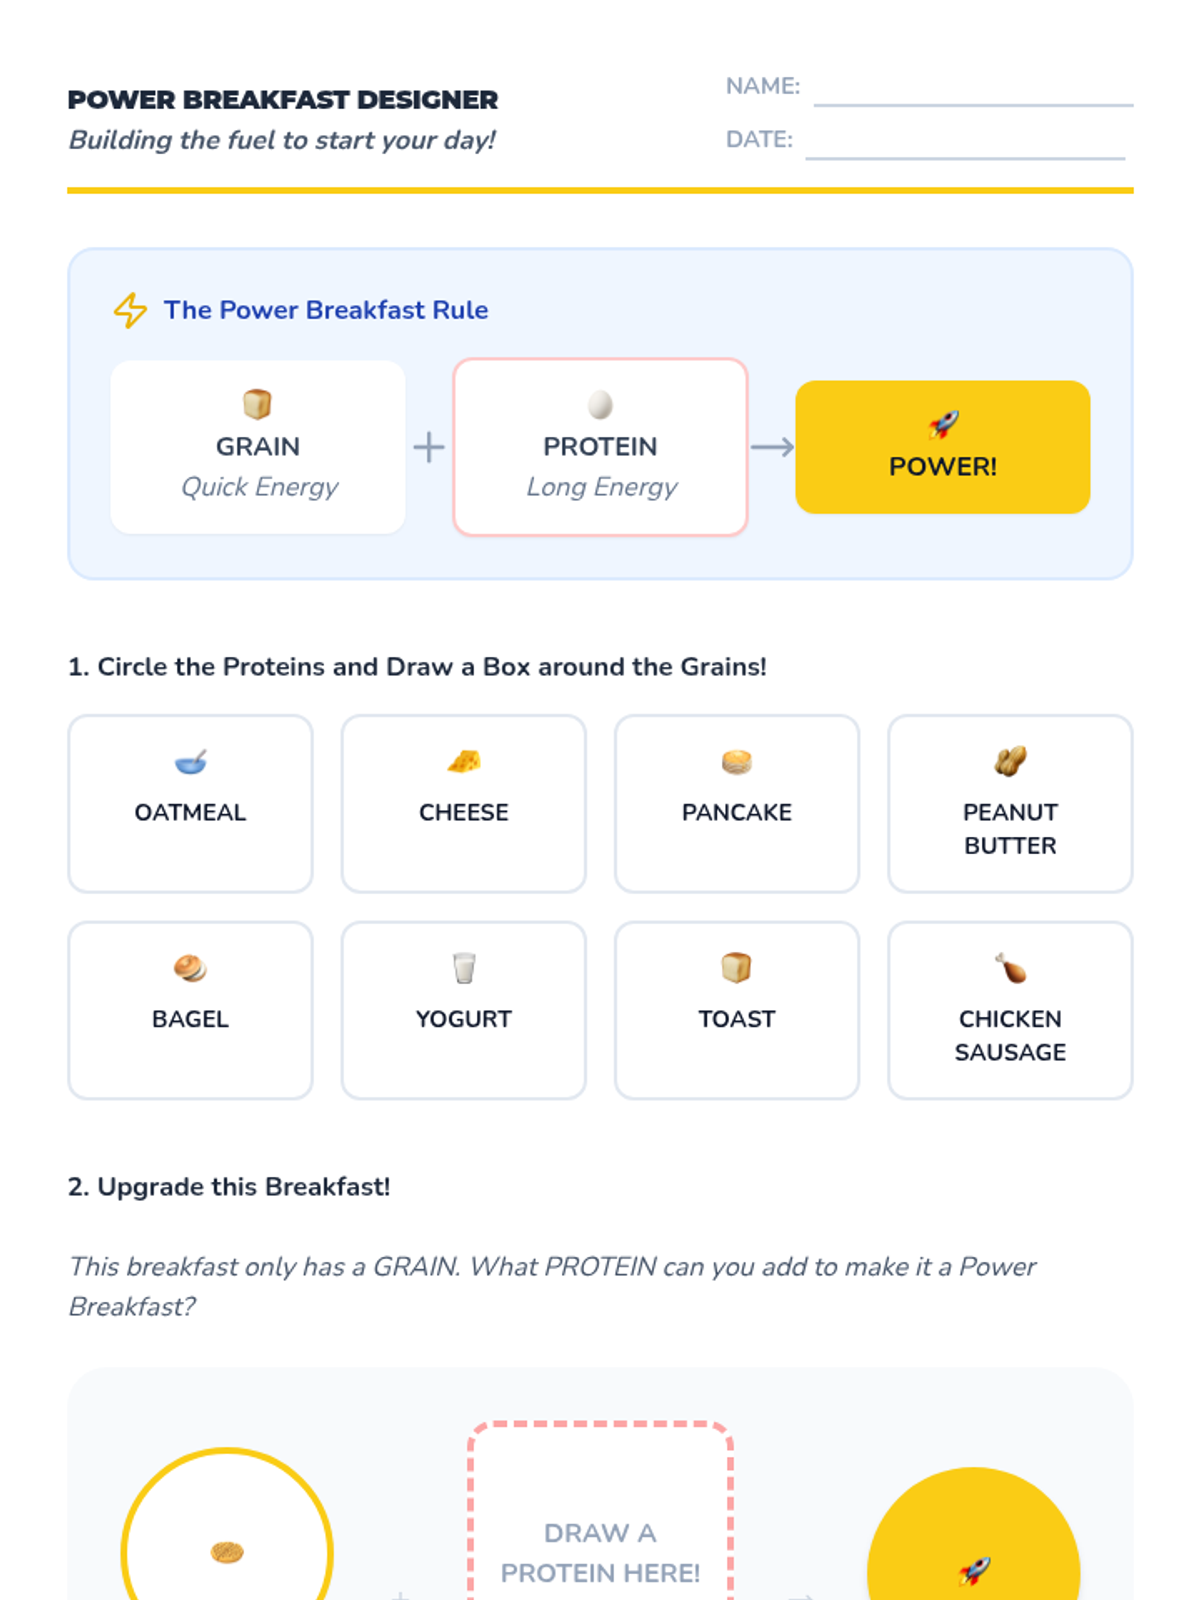Click the GRAIN Quick Energy card
Screen dimensions: 1200x1600
tap(258, 447)
